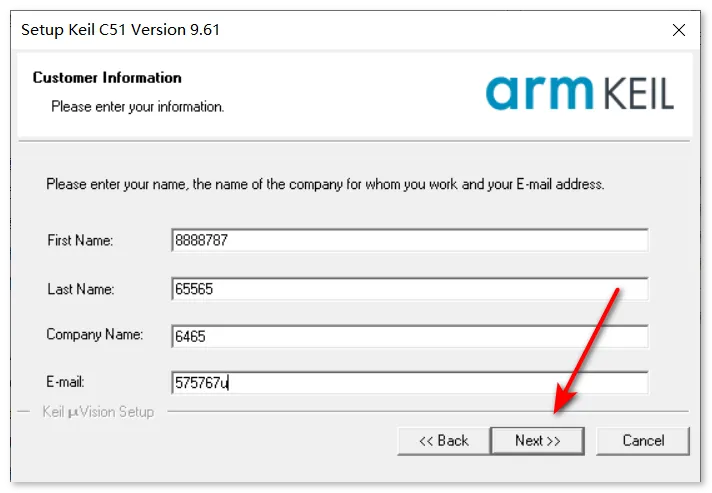This screenshot has width=712, height=493.
Task: Click the E-mail label
Action: point(65,382)
